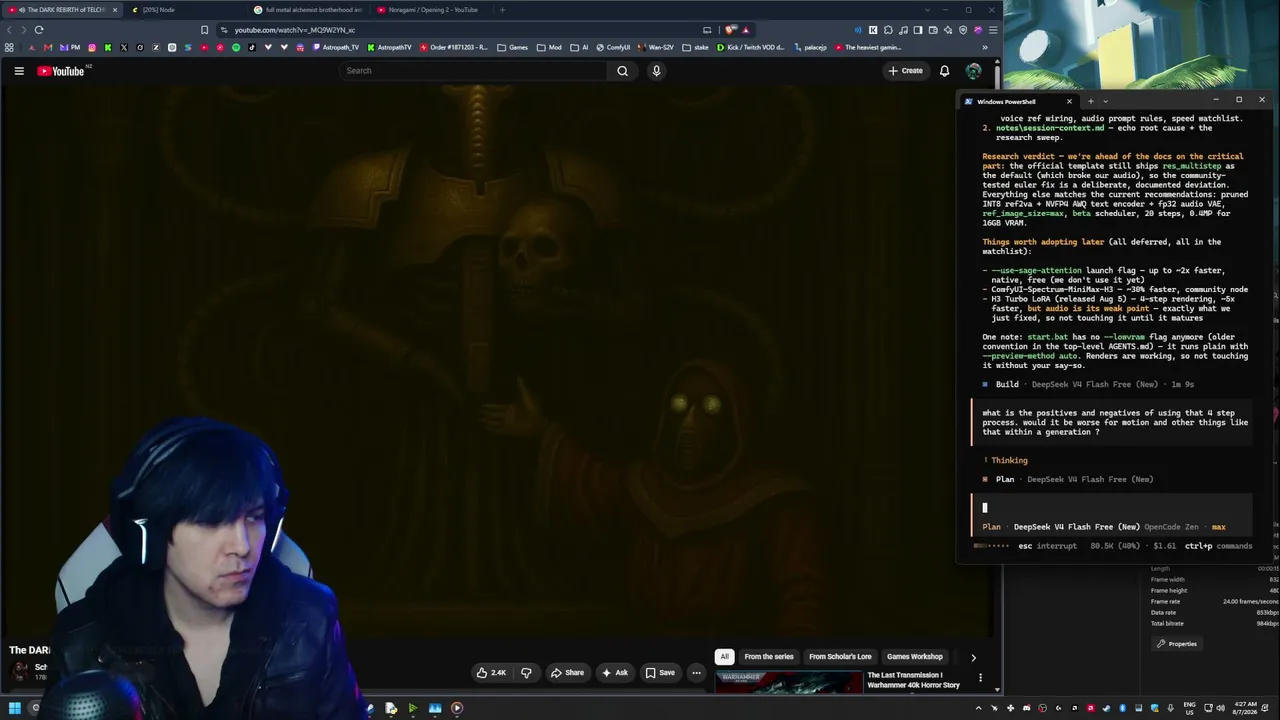
Task: Select the From Scholar's Lore chip
Action: pos(840,657)
